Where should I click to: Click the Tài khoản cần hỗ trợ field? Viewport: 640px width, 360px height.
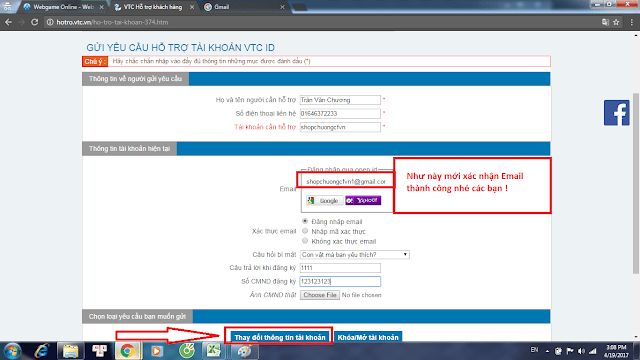pyautogui.click(x=340, y=127)
